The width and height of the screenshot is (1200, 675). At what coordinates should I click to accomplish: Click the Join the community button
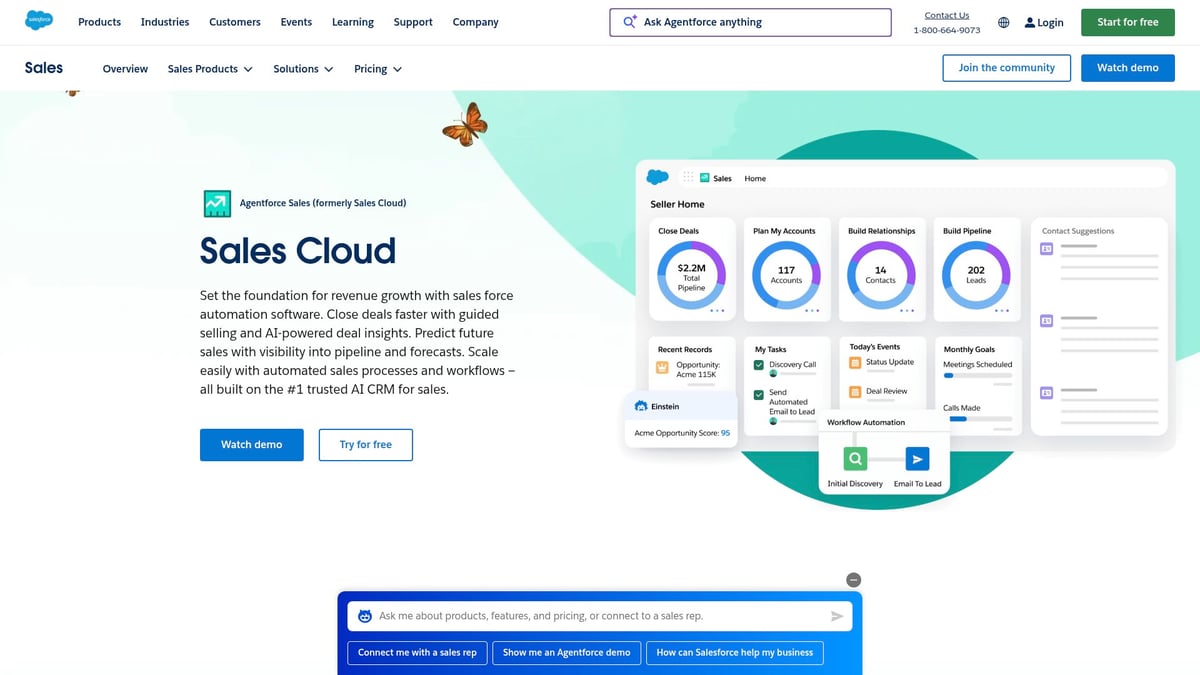(1006, 68)
